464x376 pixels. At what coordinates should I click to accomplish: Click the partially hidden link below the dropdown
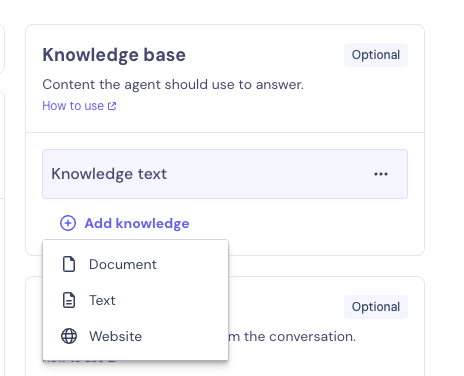point(79,361)
